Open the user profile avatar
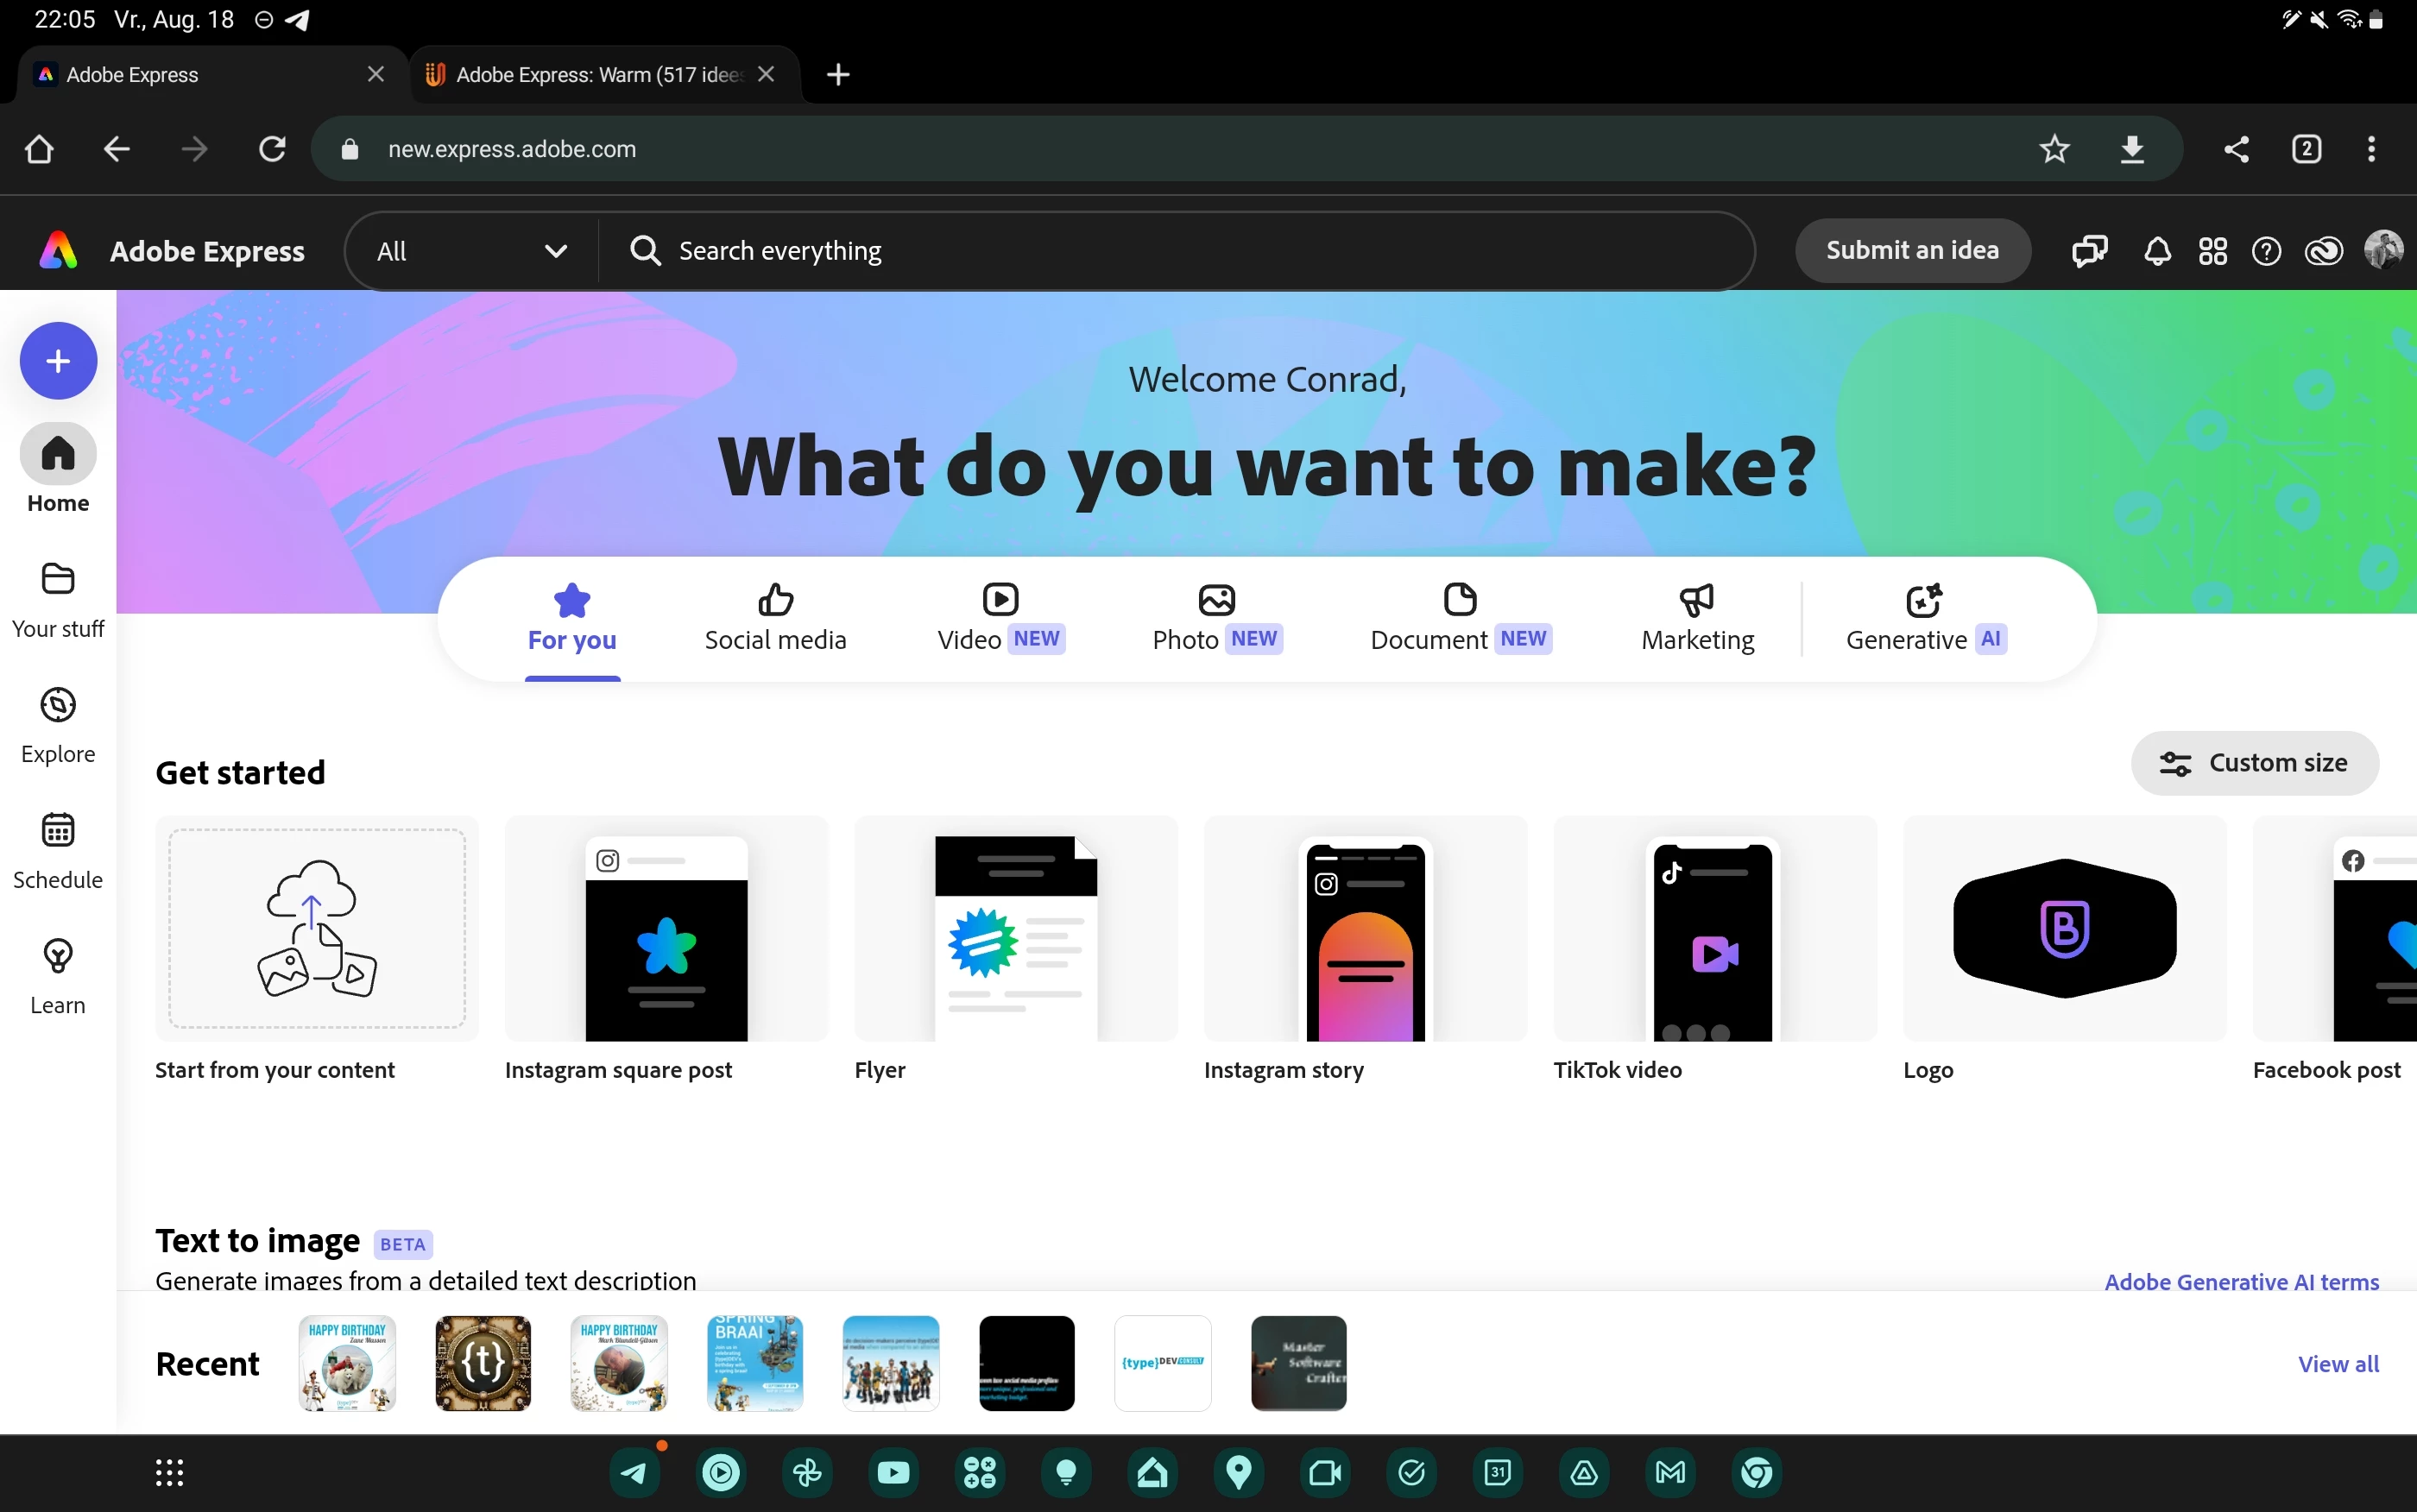 (x=2383, y=250)
